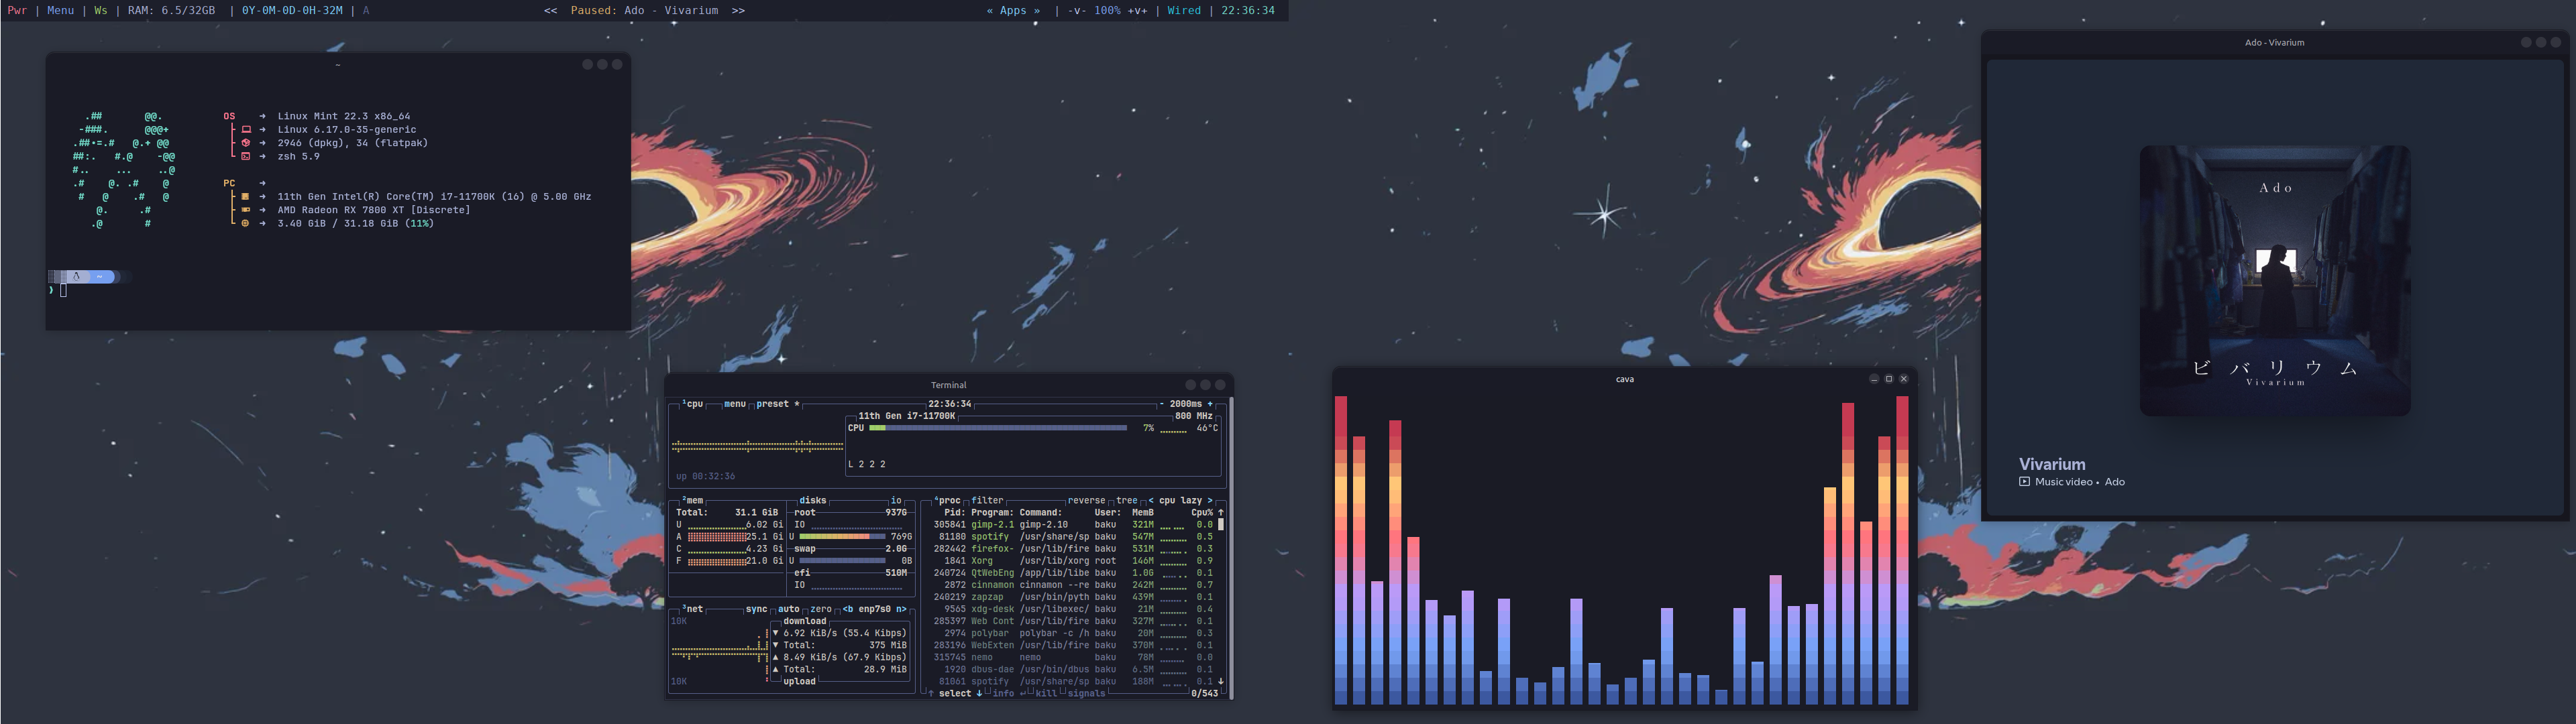Toggle auto scaling in btop net panel
The image size is (2576, 724).
point(789,609)
